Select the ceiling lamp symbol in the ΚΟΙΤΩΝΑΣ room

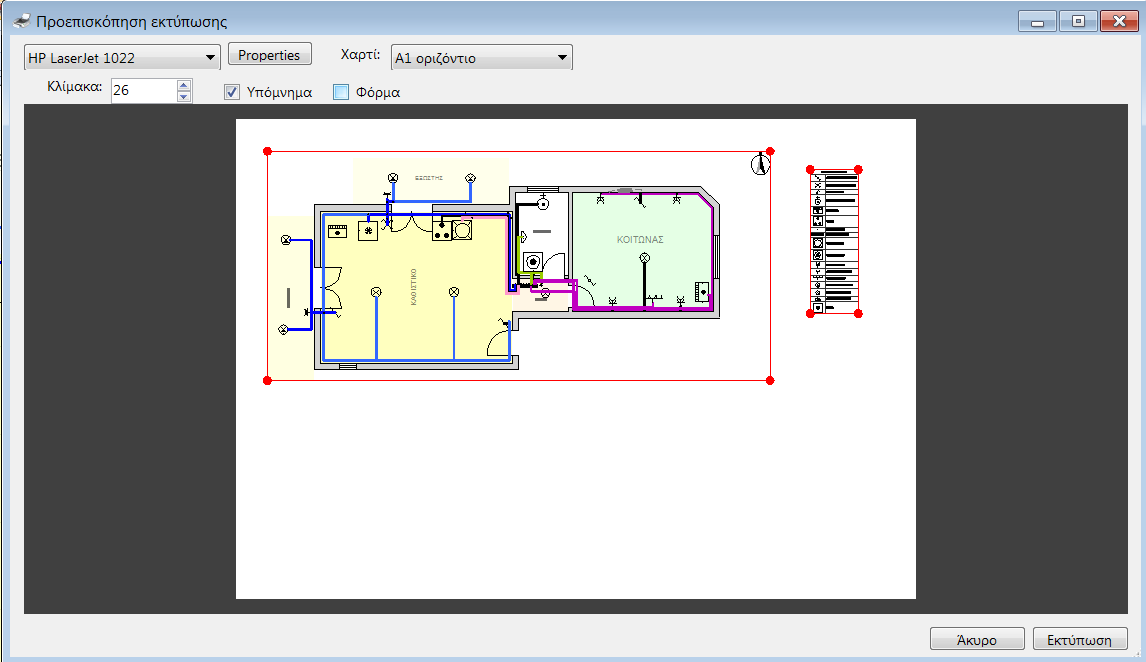(x=644, y=257)
